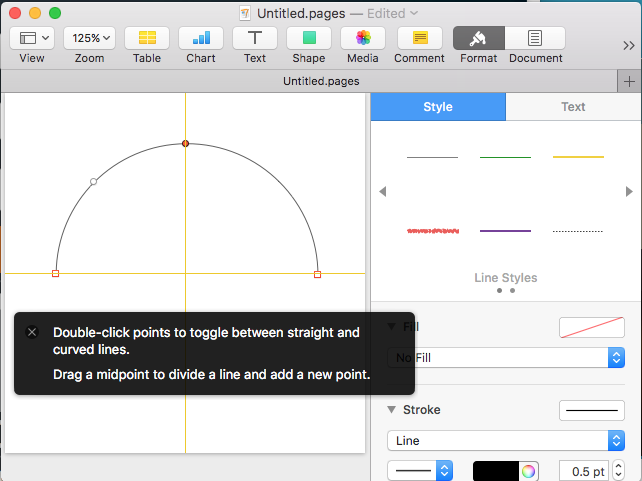Add a Text box

(x=255, y=38)
